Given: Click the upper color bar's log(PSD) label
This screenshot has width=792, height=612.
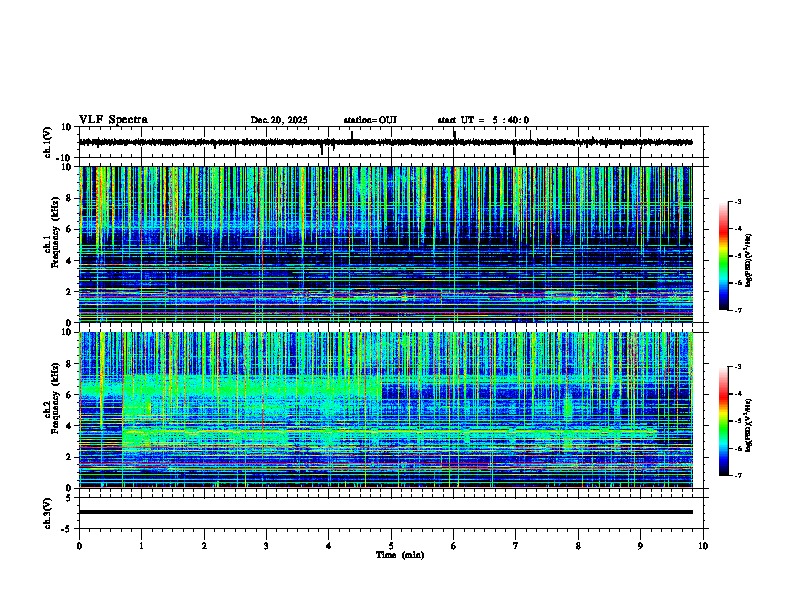Looking at the screenshot, I should 749,260.
